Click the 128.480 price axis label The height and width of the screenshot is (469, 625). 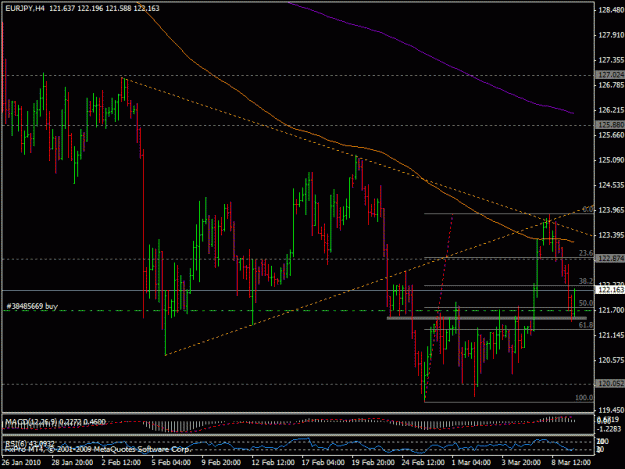point(611,11)
